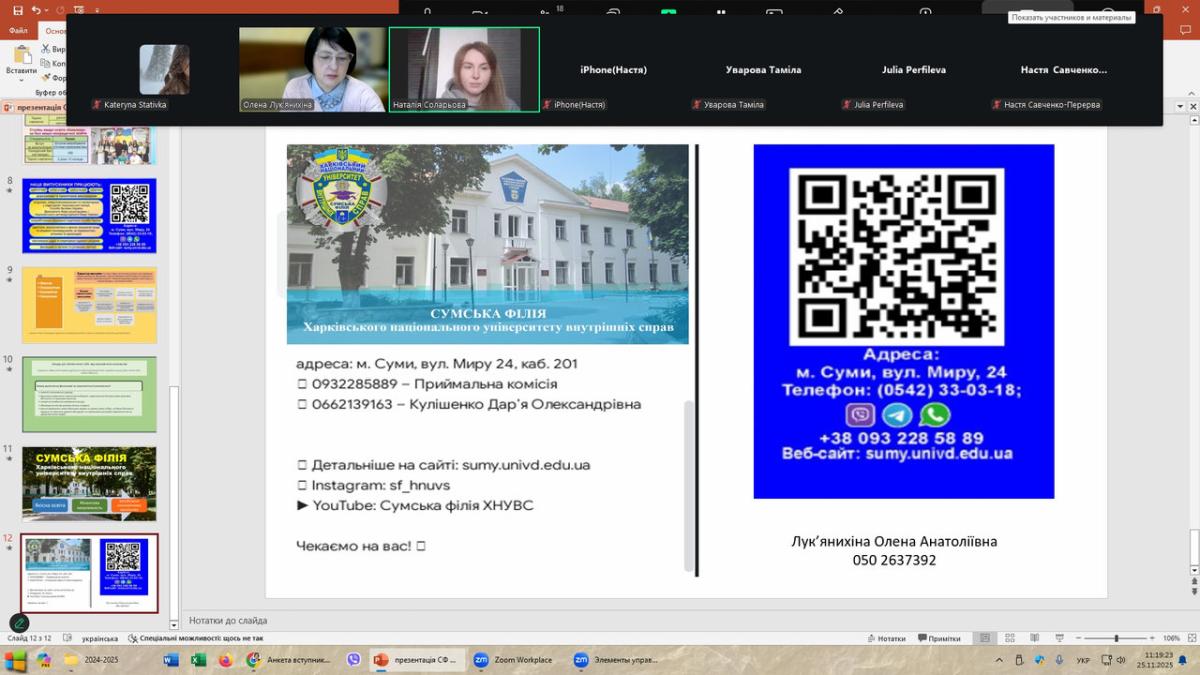Select slide 8 thumbnail with QR code
1200x675 pixels.
point(89,216)
